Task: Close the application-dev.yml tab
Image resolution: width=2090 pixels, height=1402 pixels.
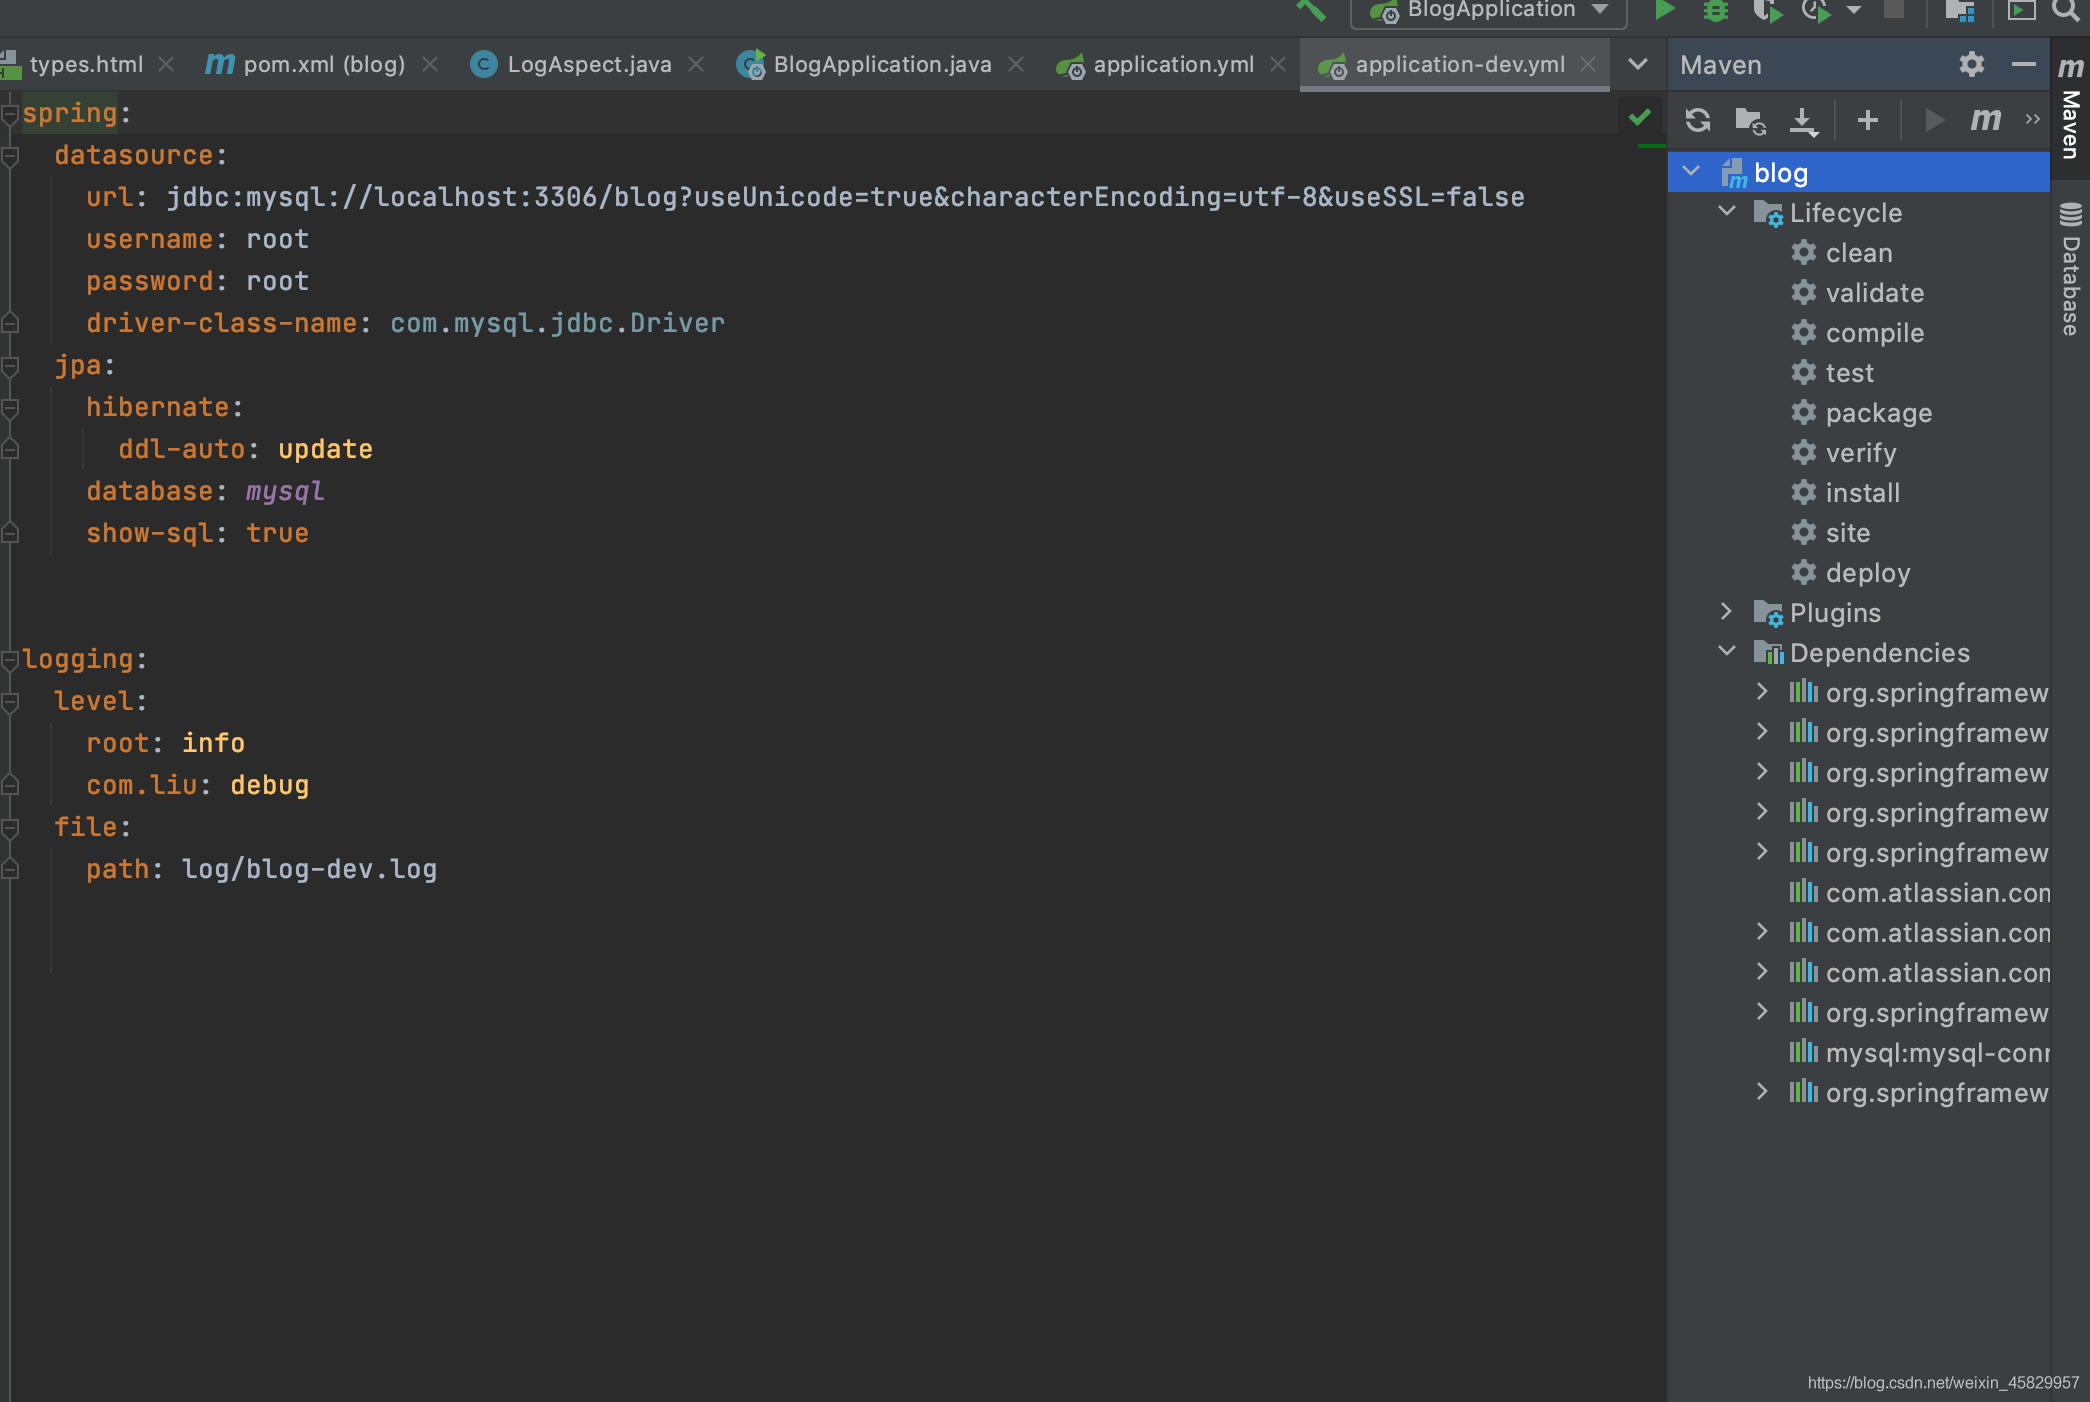Action: 1588,64
